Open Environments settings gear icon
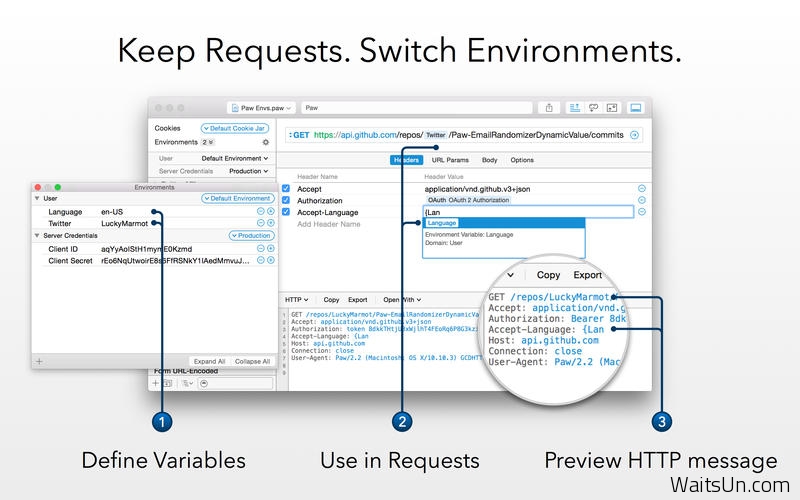The image size is (800, 500). point(265,142)
